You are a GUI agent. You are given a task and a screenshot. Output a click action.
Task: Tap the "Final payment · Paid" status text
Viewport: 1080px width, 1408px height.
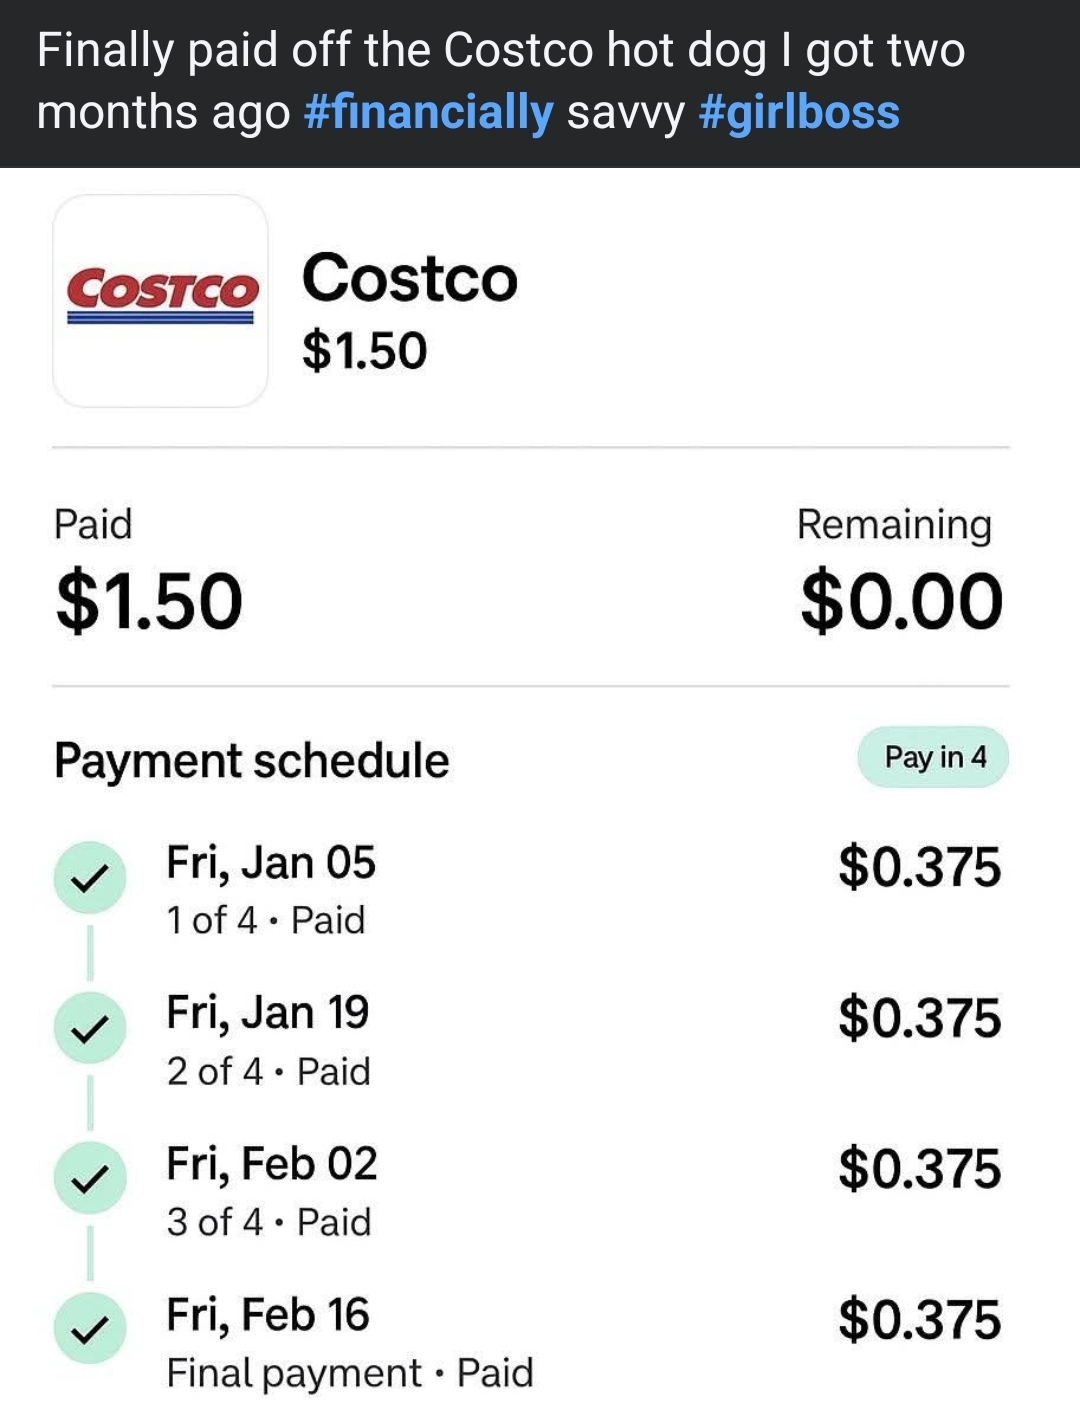click(x=350, y=1373)
